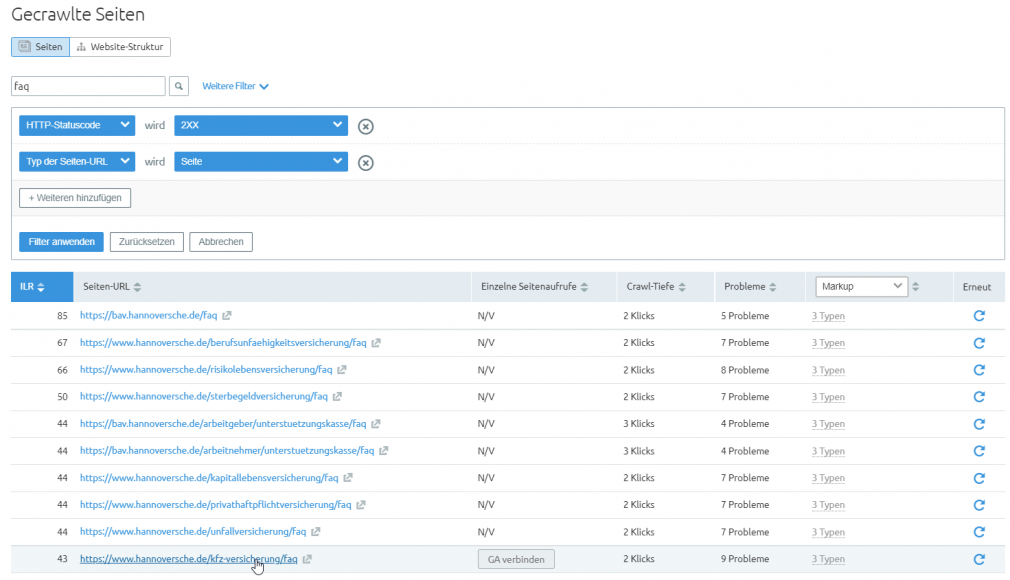The height and width of the screenshot is (580, 1010).
Task: Click the Zurücksetzen button
Action: (x=147, y=242)
